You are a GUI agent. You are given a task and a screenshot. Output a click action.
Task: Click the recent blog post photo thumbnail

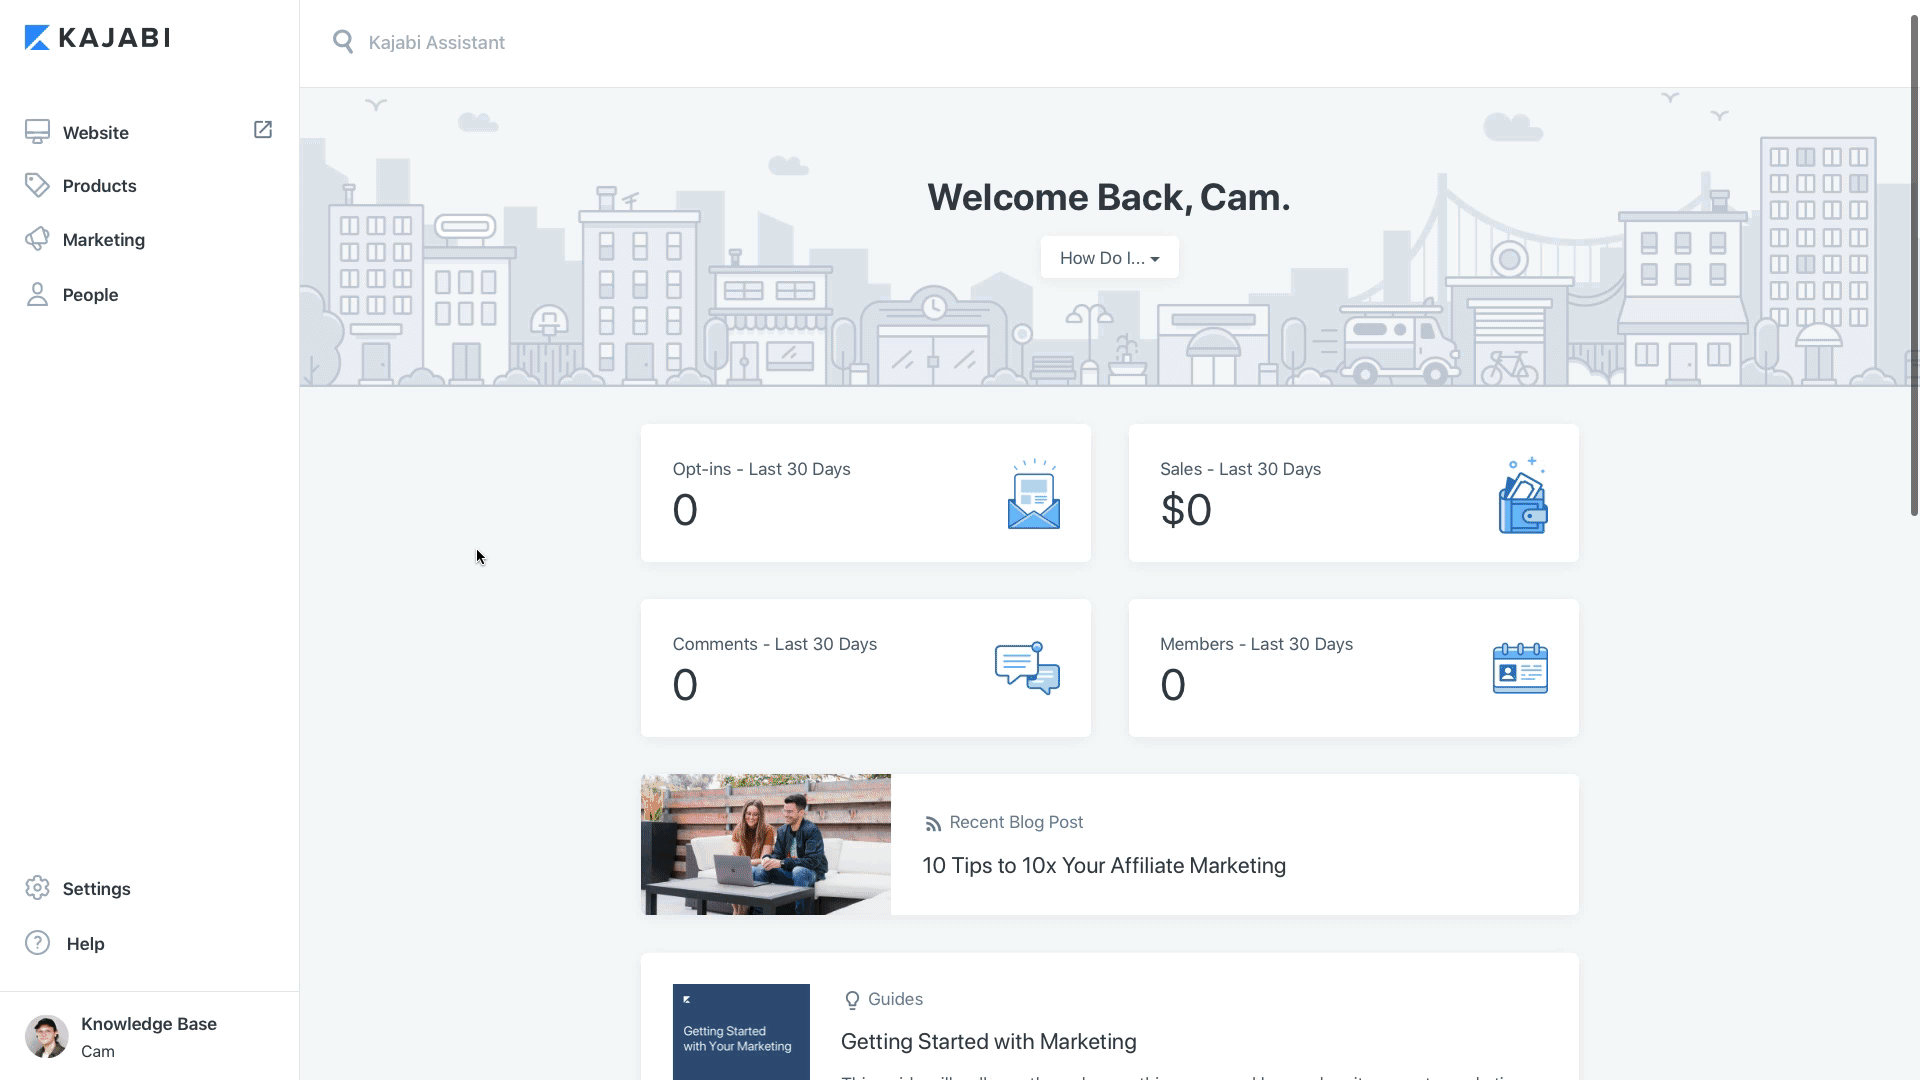[x=765, y=845]
